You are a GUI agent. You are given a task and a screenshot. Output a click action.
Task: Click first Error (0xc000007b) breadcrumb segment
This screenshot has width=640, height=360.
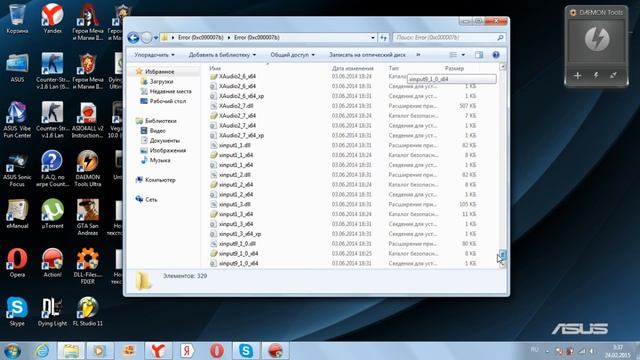[200, 38]
